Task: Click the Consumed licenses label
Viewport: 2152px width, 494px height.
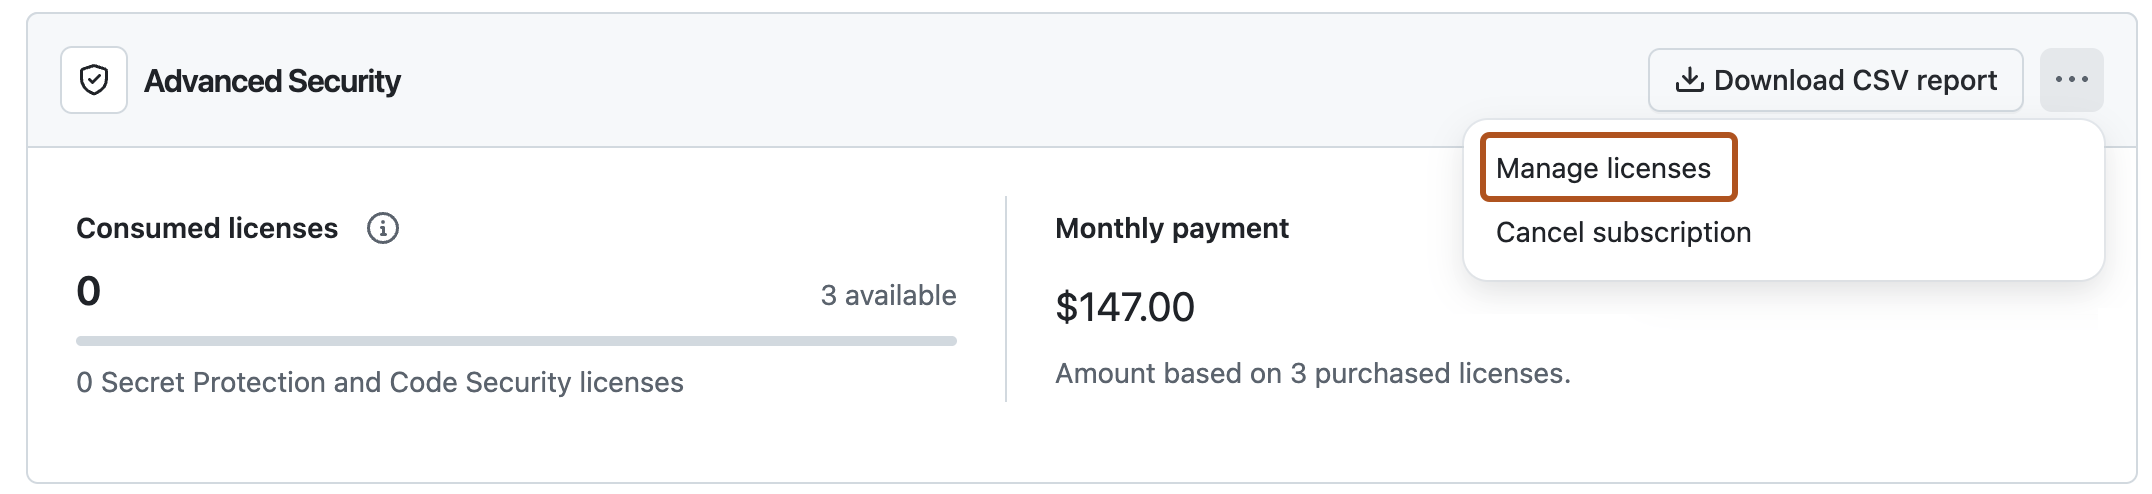Action: click(207, 229)
